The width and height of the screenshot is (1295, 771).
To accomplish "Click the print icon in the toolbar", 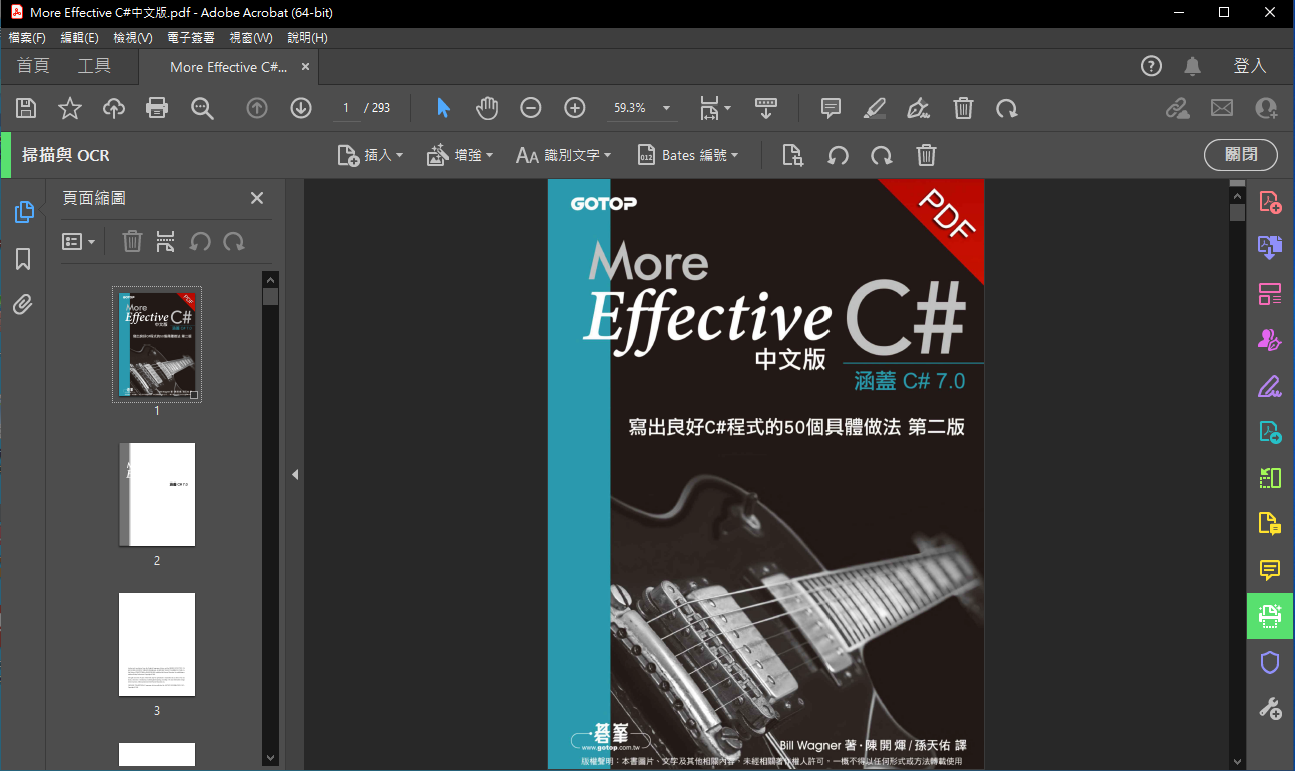I will click(157, 108).
